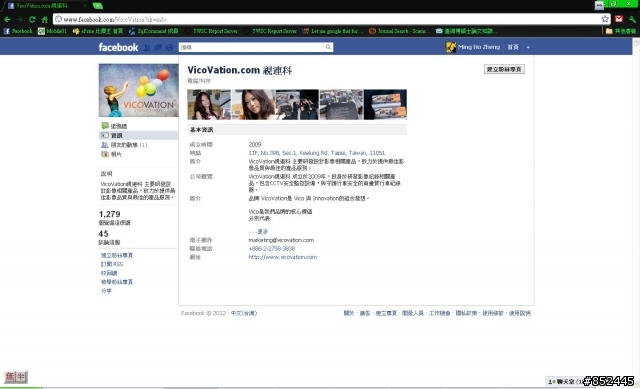
Task: Open the browser Home icon
Action: (x=44, y=19)
